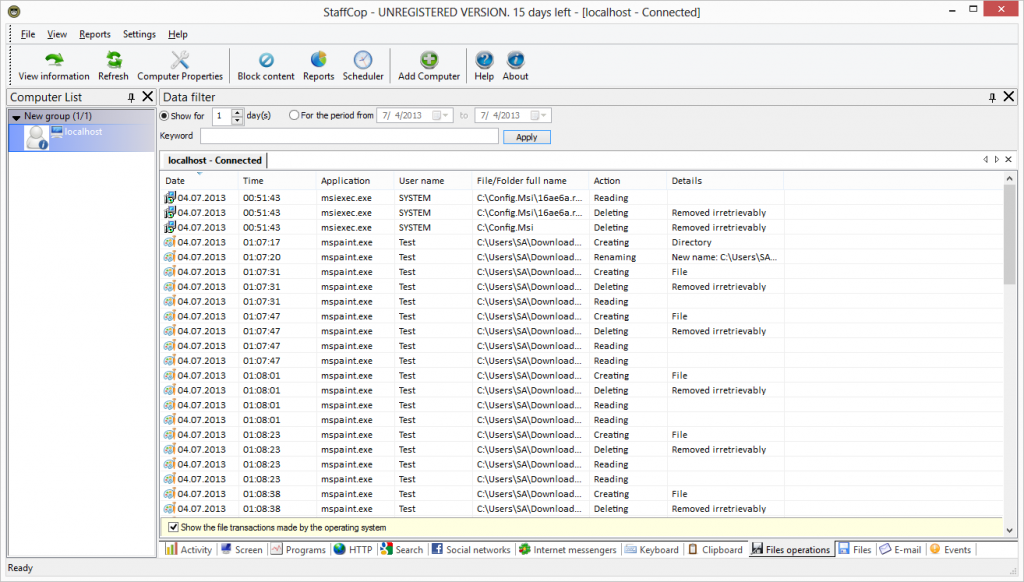Screen dimensions: 1024x582
Task: Select the 'For the period from' radio button
Action: [x=294, y=116]
